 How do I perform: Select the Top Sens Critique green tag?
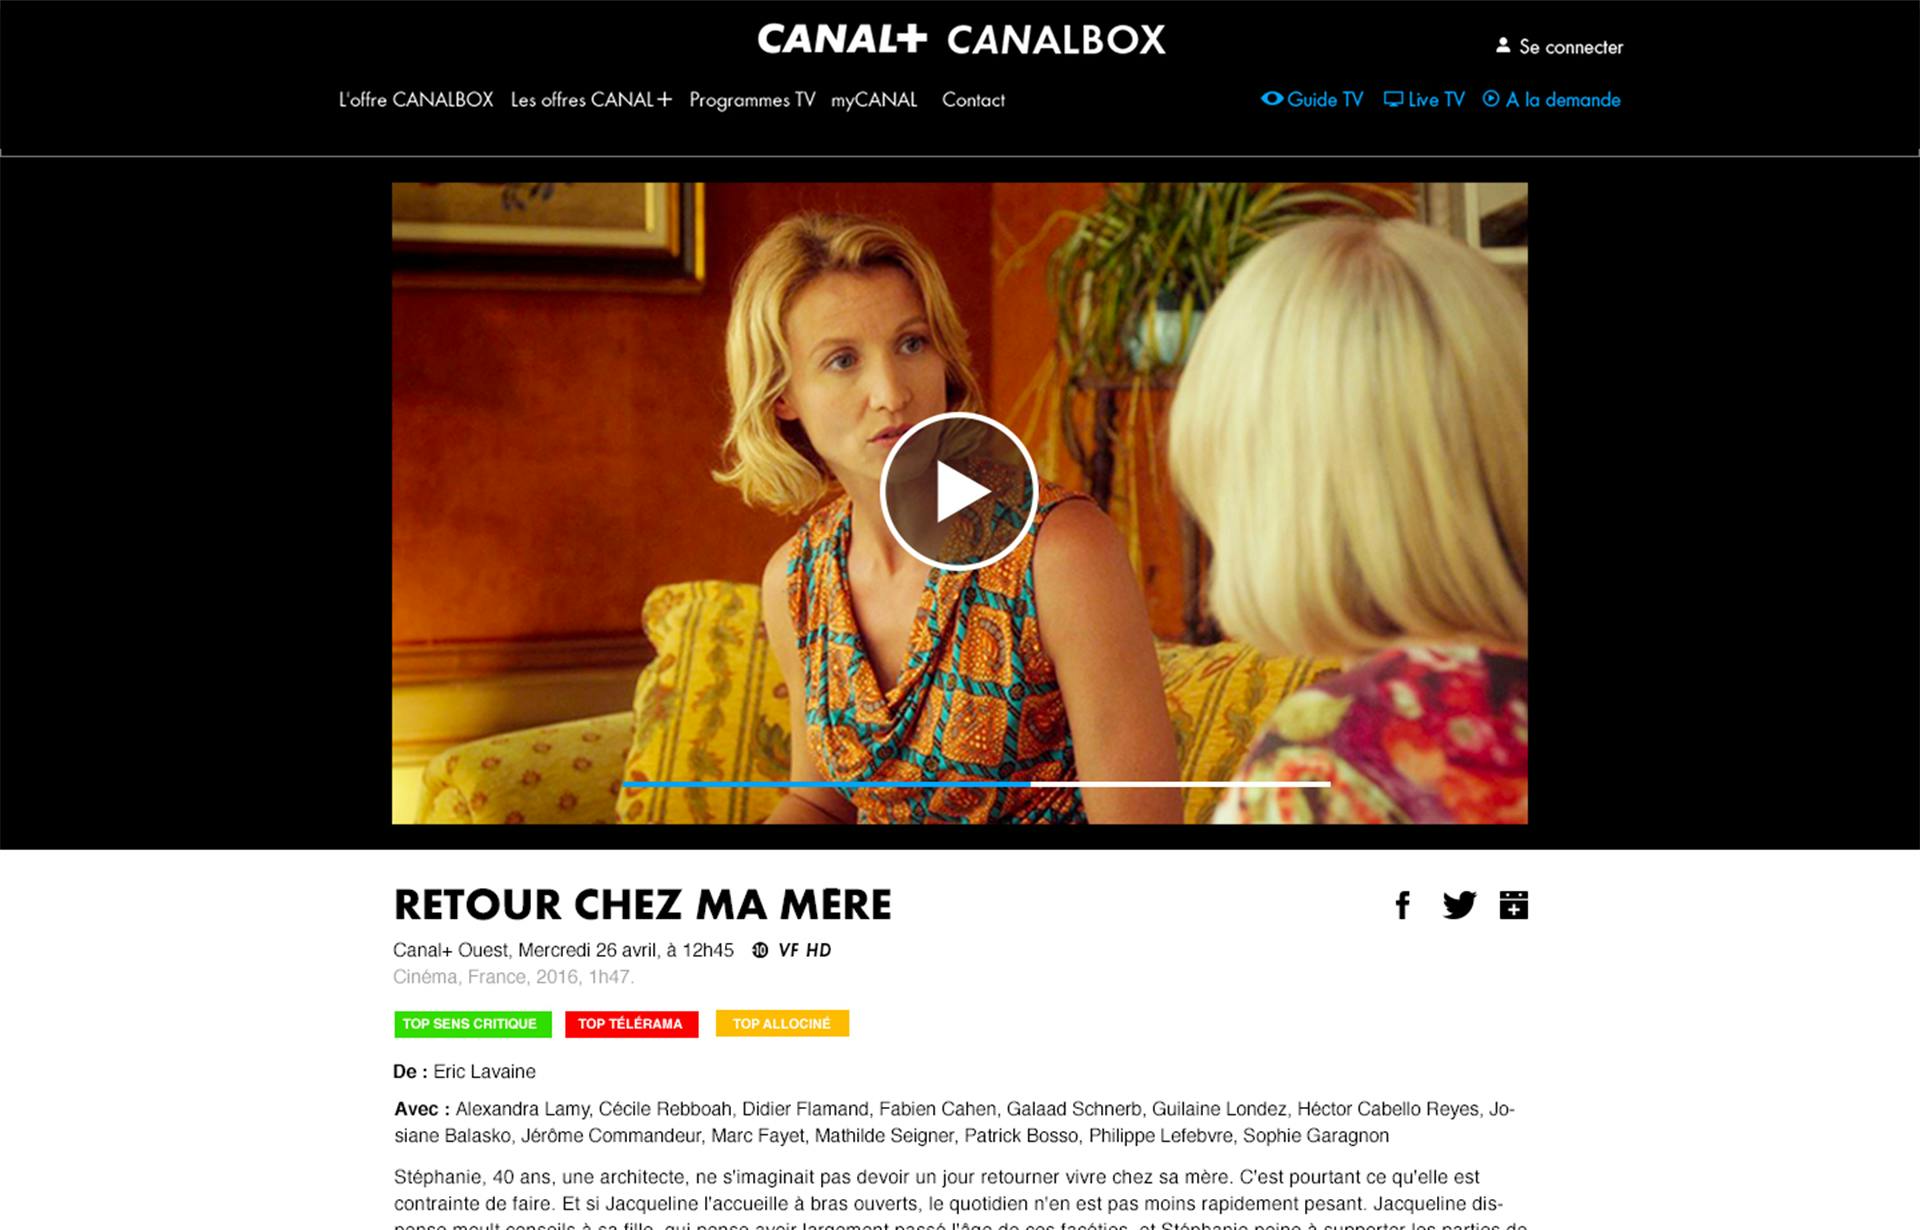coord(472,1024)
